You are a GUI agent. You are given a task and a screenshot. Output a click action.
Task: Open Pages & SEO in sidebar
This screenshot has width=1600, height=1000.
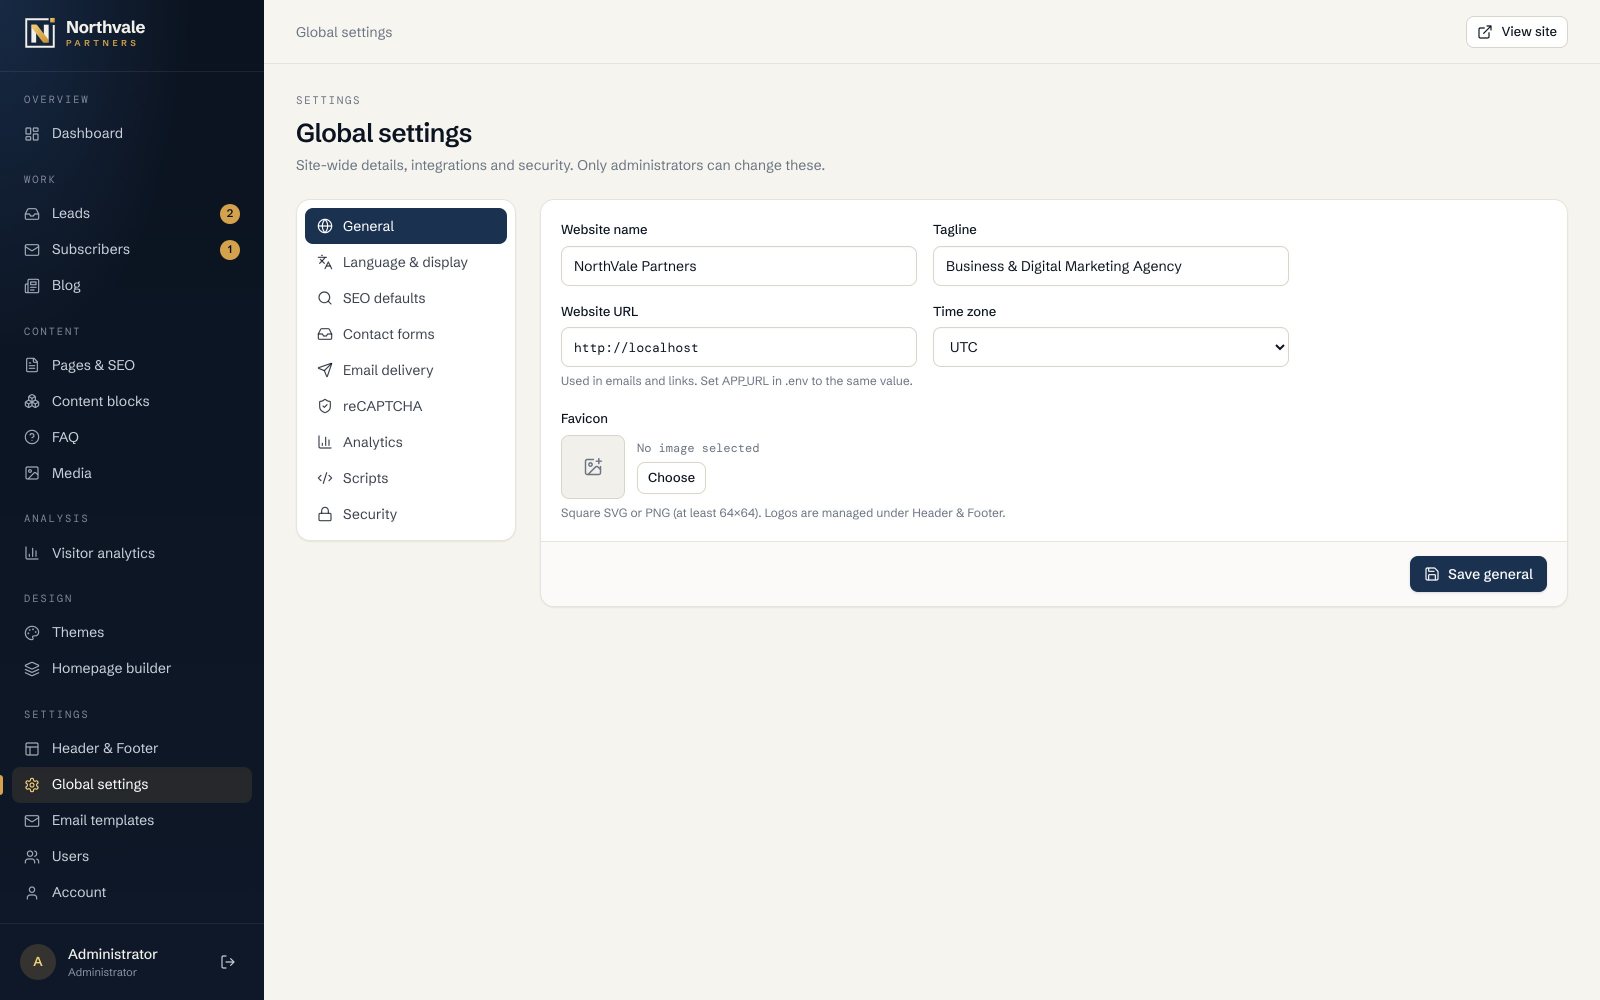click(x=132, y=365)
